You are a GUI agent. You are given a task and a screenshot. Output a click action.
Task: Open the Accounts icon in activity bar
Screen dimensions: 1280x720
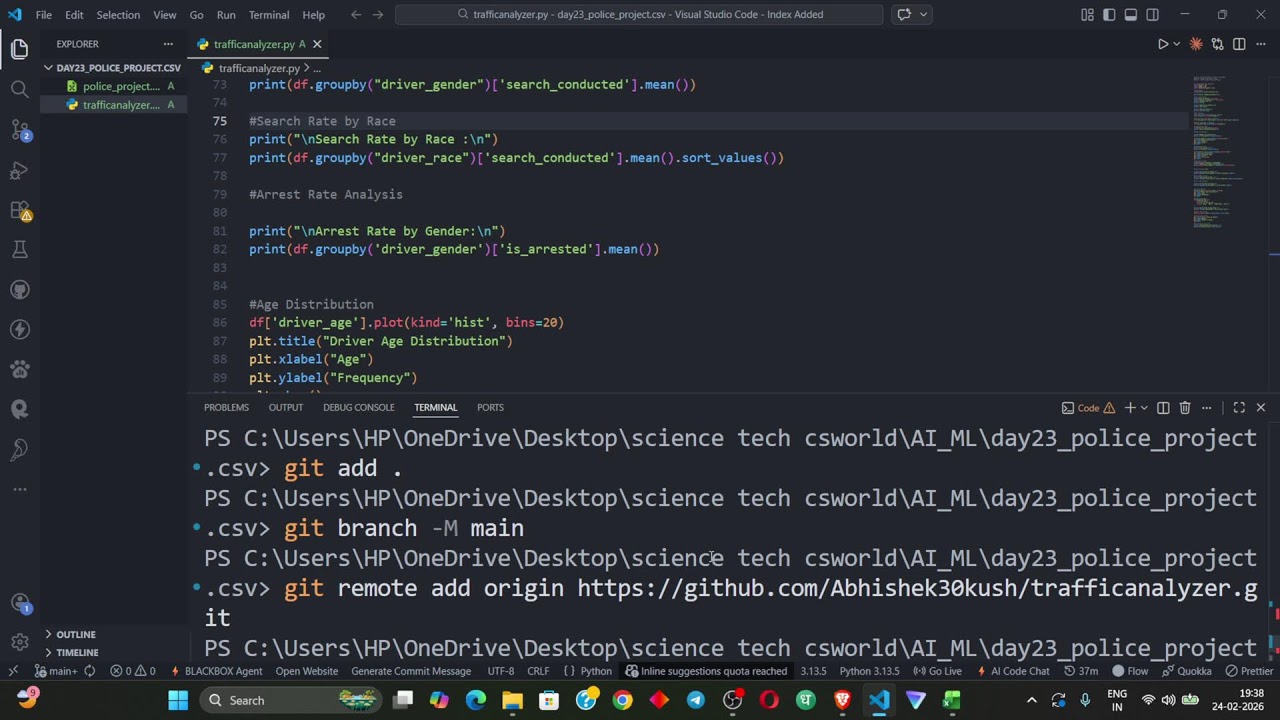click(x=19, y=603)
